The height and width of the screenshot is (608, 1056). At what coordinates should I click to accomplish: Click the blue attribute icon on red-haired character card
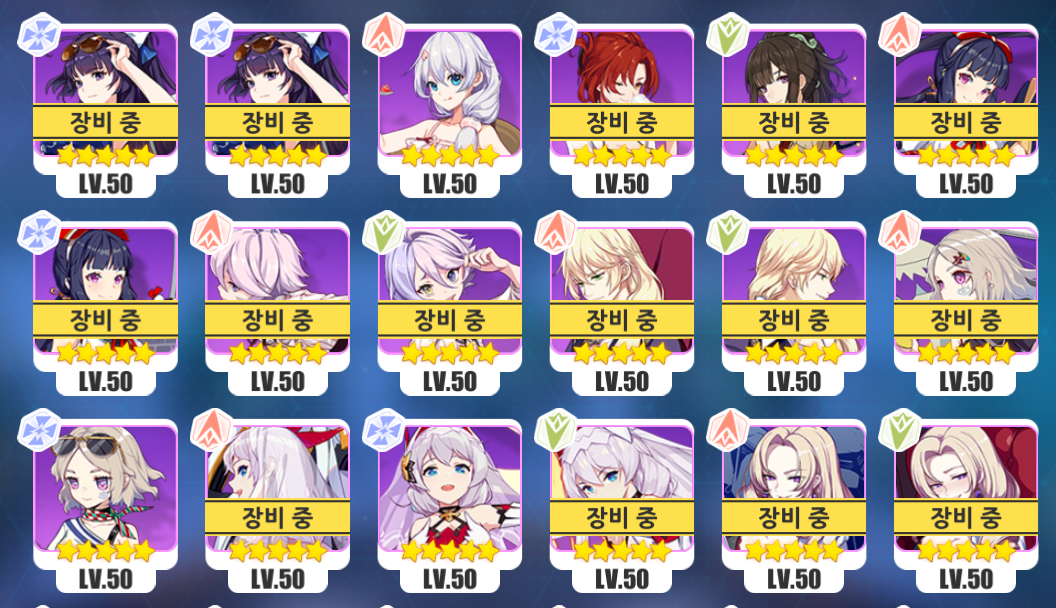tap(556, 35)
